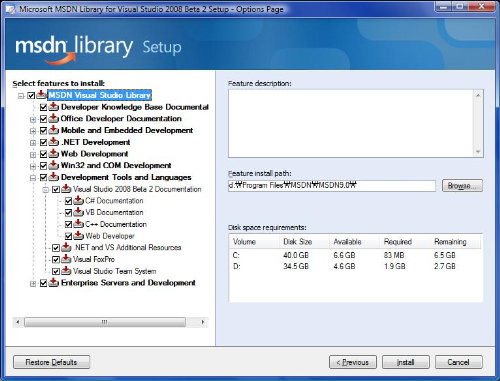Collapse the MSDN Visual Studio Library root node
Image resolution: width=500 pixels, height=381 pixels.
point(21,96)
